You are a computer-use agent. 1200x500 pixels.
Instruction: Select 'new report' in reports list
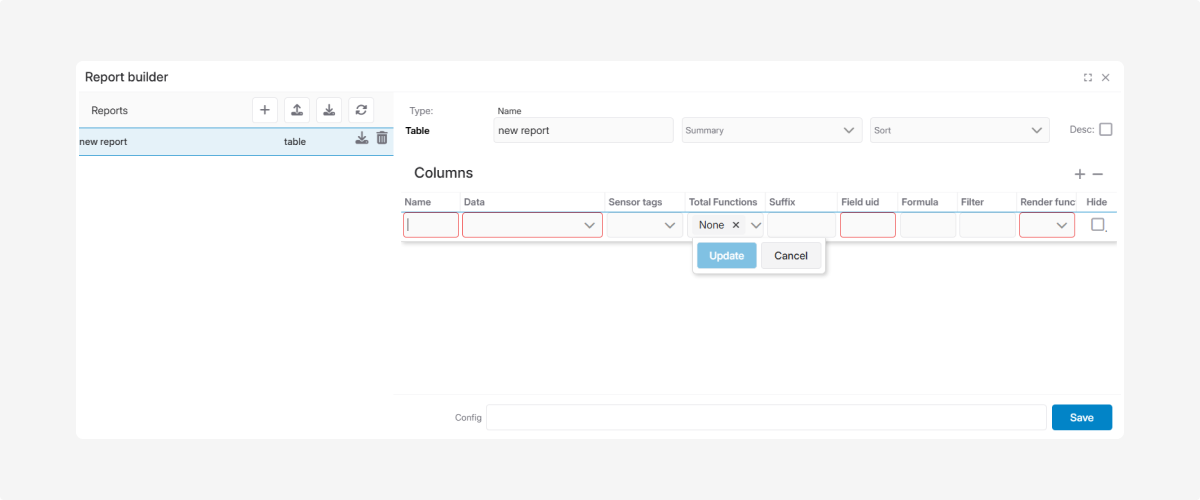(180, 142)
